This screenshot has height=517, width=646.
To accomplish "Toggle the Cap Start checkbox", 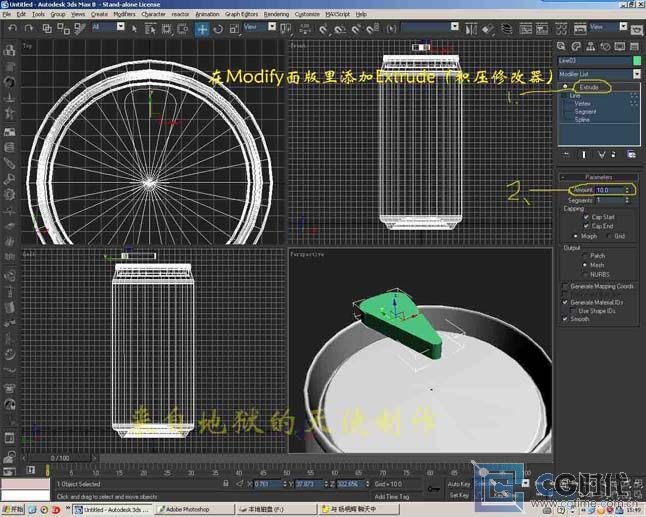I will [586, 217].
